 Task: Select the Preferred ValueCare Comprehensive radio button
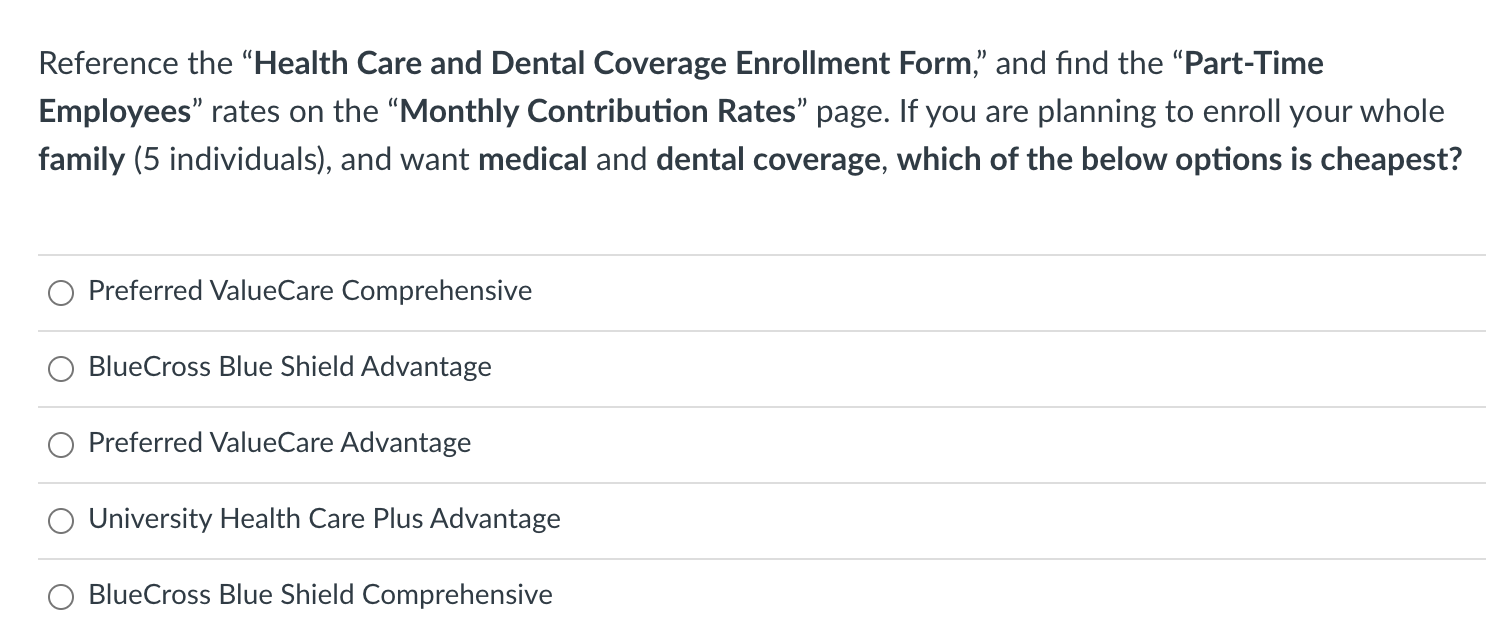tap(61, 292)
